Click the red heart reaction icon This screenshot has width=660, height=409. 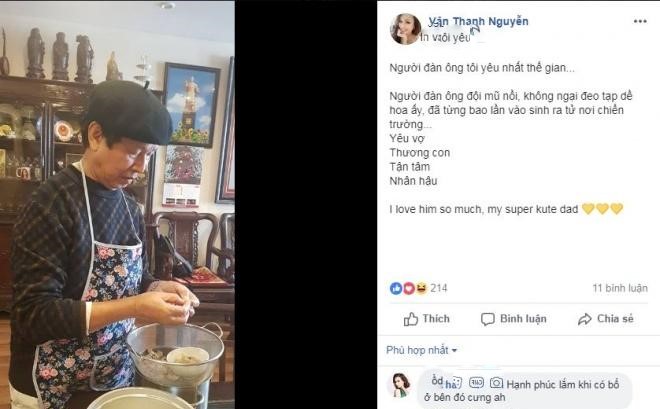tap(409, 288)
